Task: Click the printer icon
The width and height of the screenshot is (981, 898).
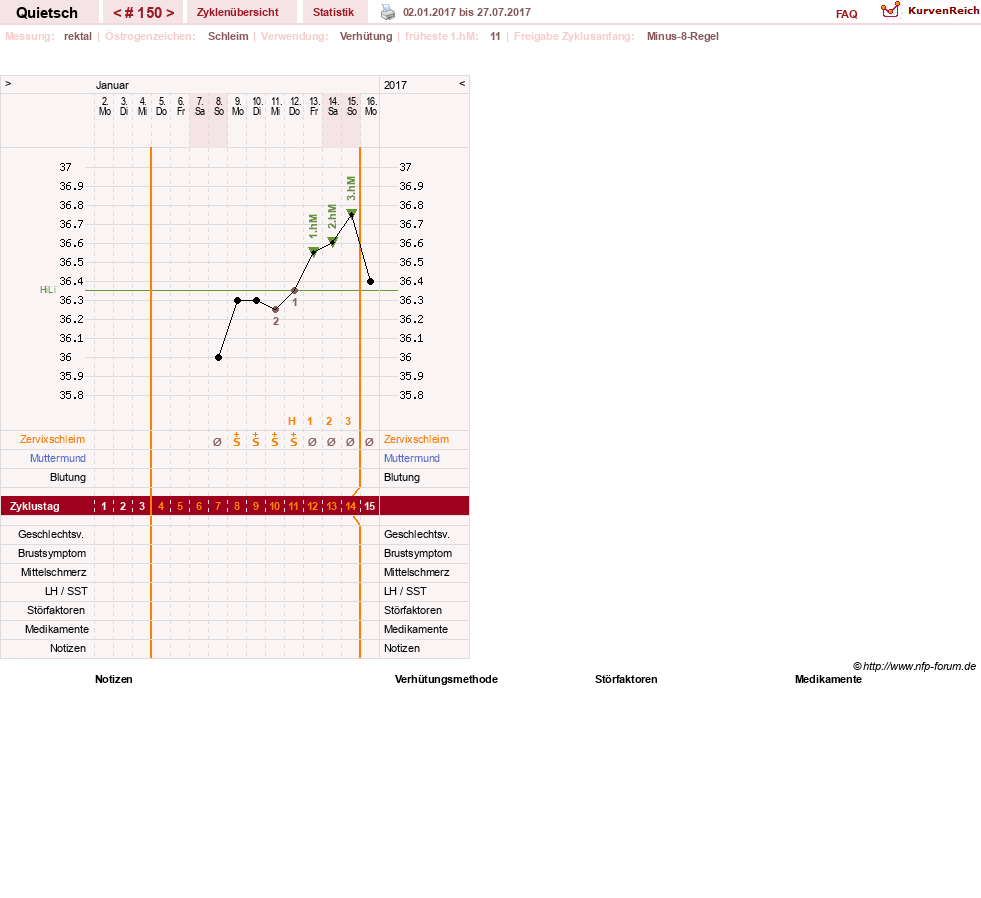Action: point(388,12)
